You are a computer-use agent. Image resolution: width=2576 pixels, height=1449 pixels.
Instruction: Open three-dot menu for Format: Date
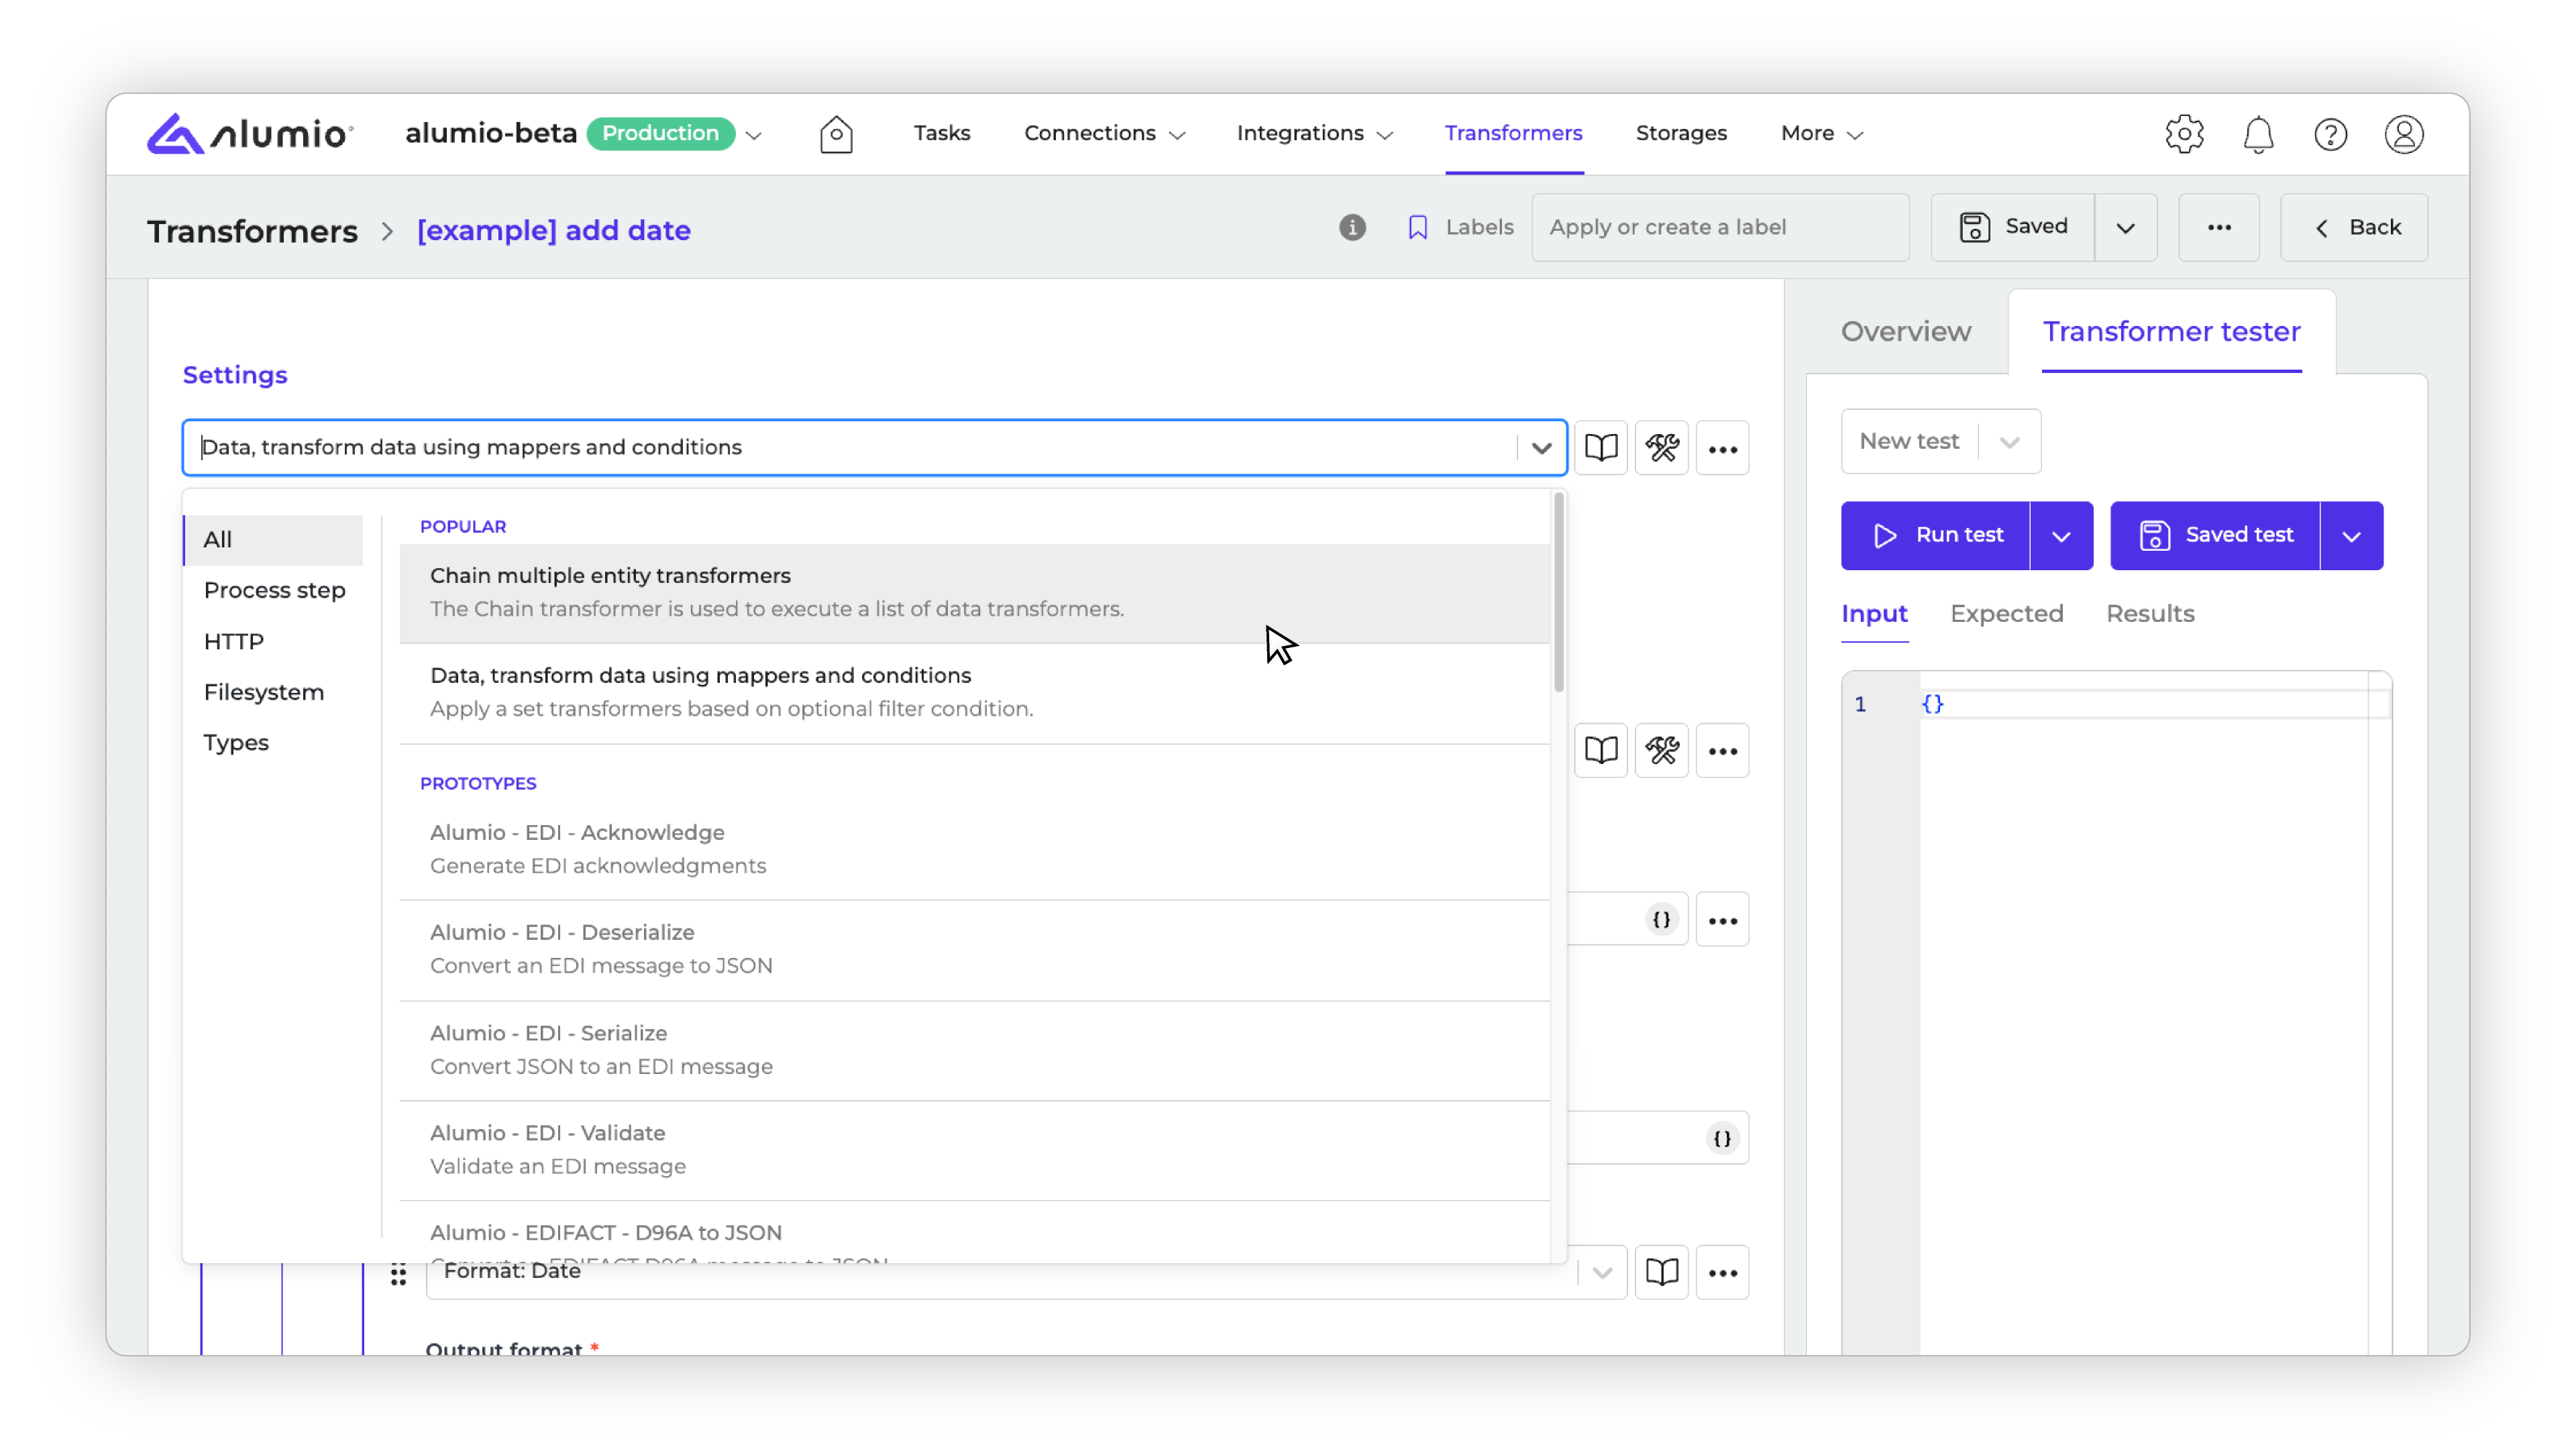[x=1722, y=1272]
